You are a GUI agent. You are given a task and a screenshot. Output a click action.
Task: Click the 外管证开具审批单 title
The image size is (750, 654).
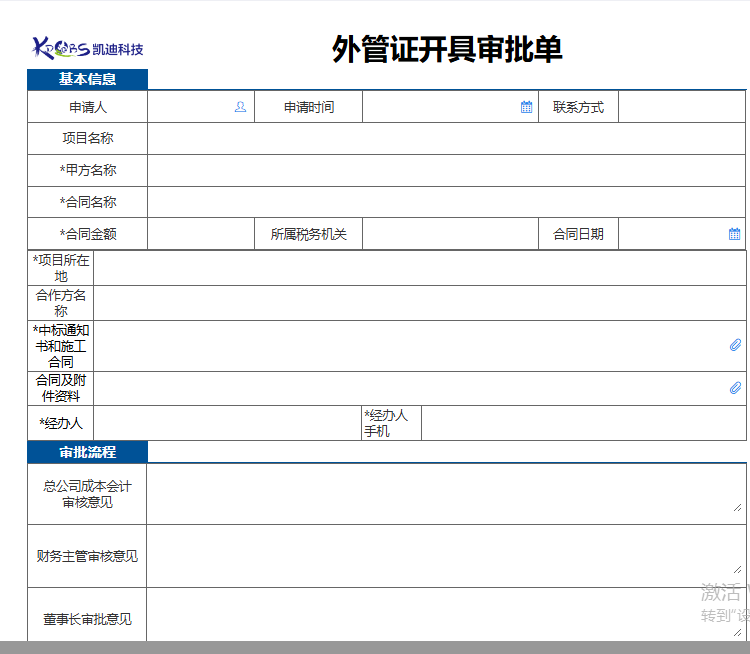pyautogui.click(x=447, y=49)
